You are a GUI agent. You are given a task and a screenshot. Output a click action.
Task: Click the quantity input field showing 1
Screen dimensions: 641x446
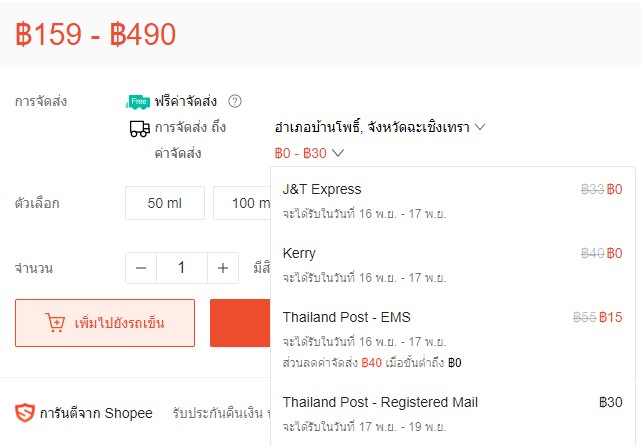coord(182,268)
